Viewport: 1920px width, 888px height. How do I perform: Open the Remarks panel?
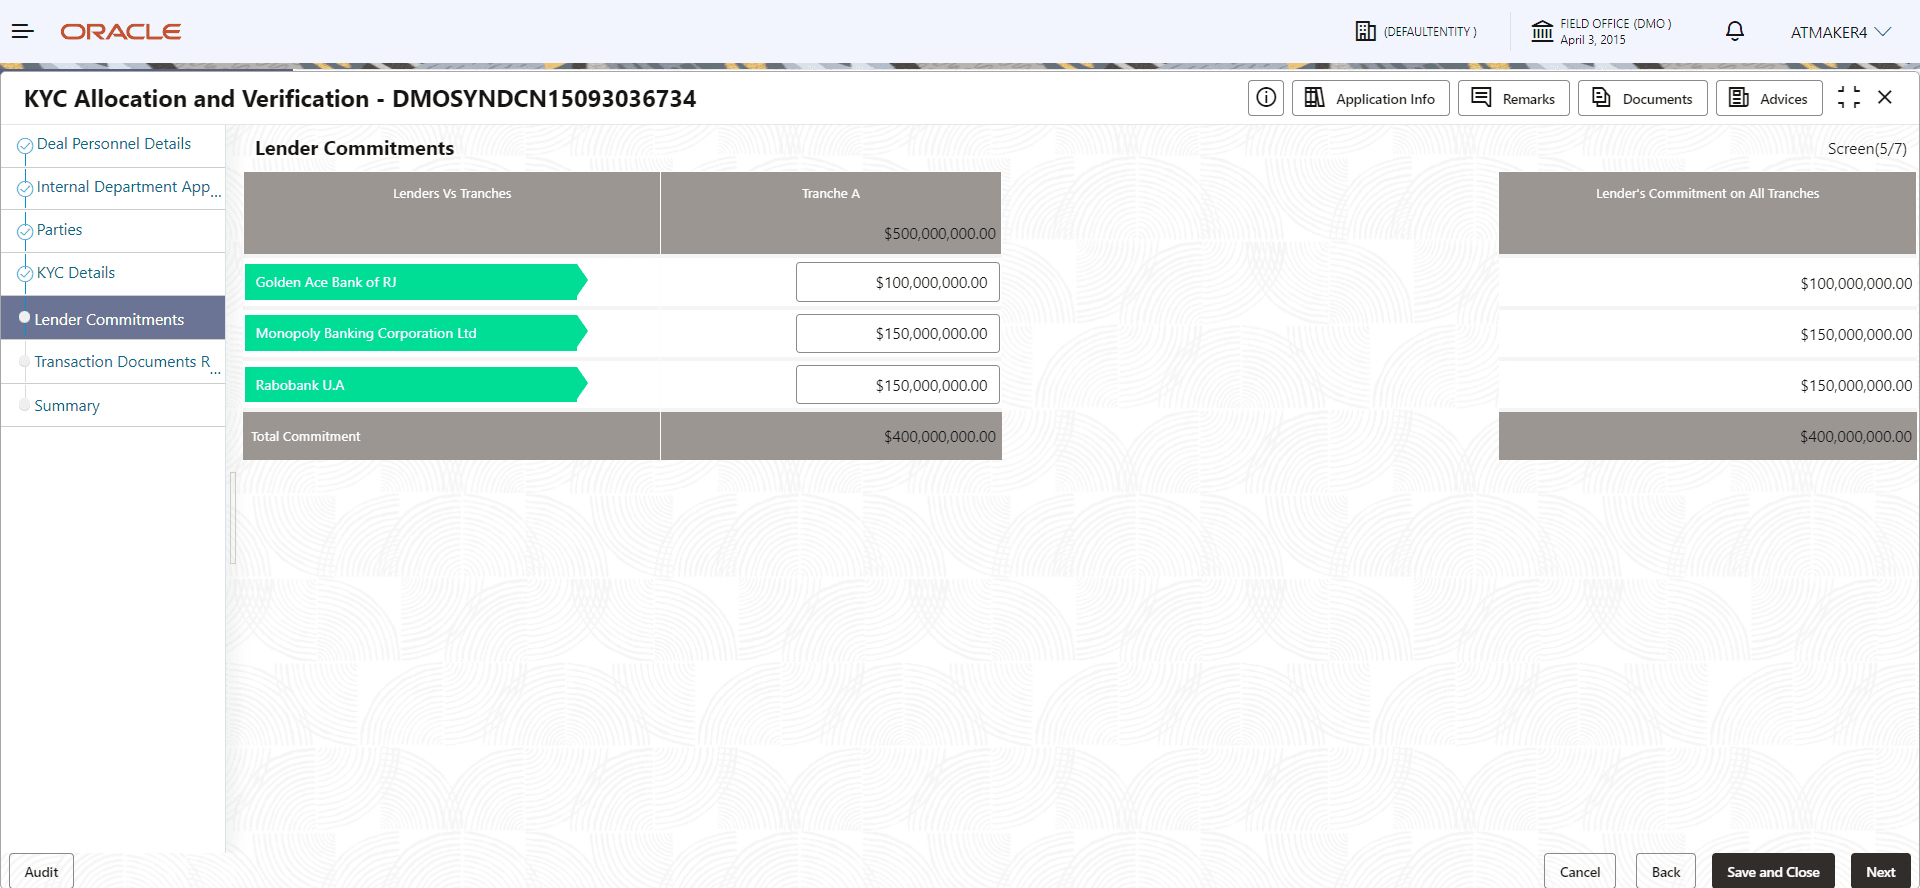(x=1513, y=98)
